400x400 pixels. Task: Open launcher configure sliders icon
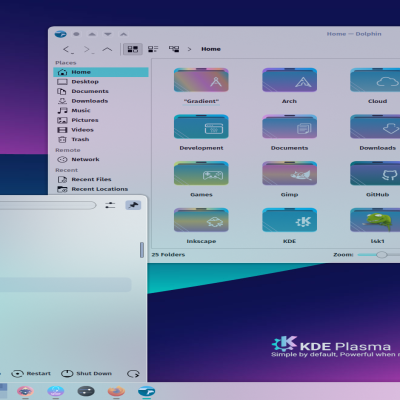(110, 205)
